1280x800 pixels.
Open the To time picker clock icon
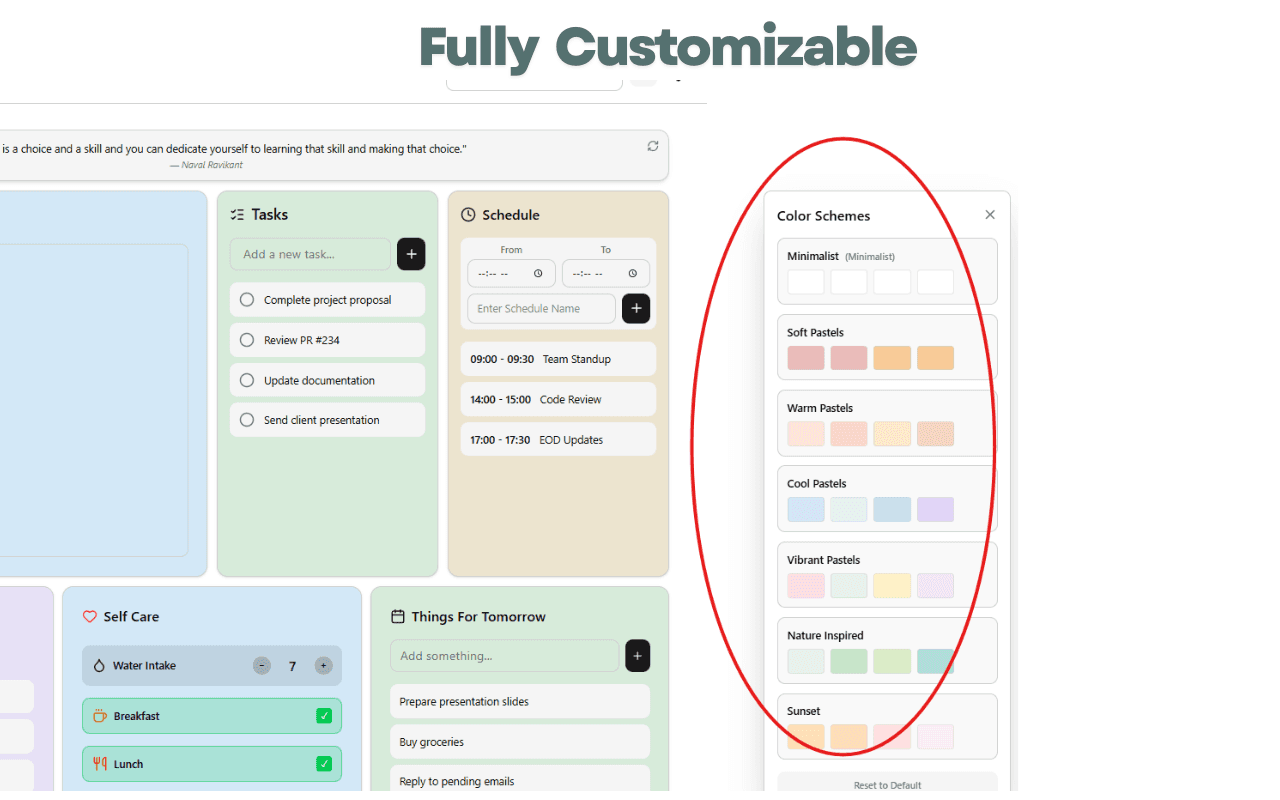pos(633,274)
